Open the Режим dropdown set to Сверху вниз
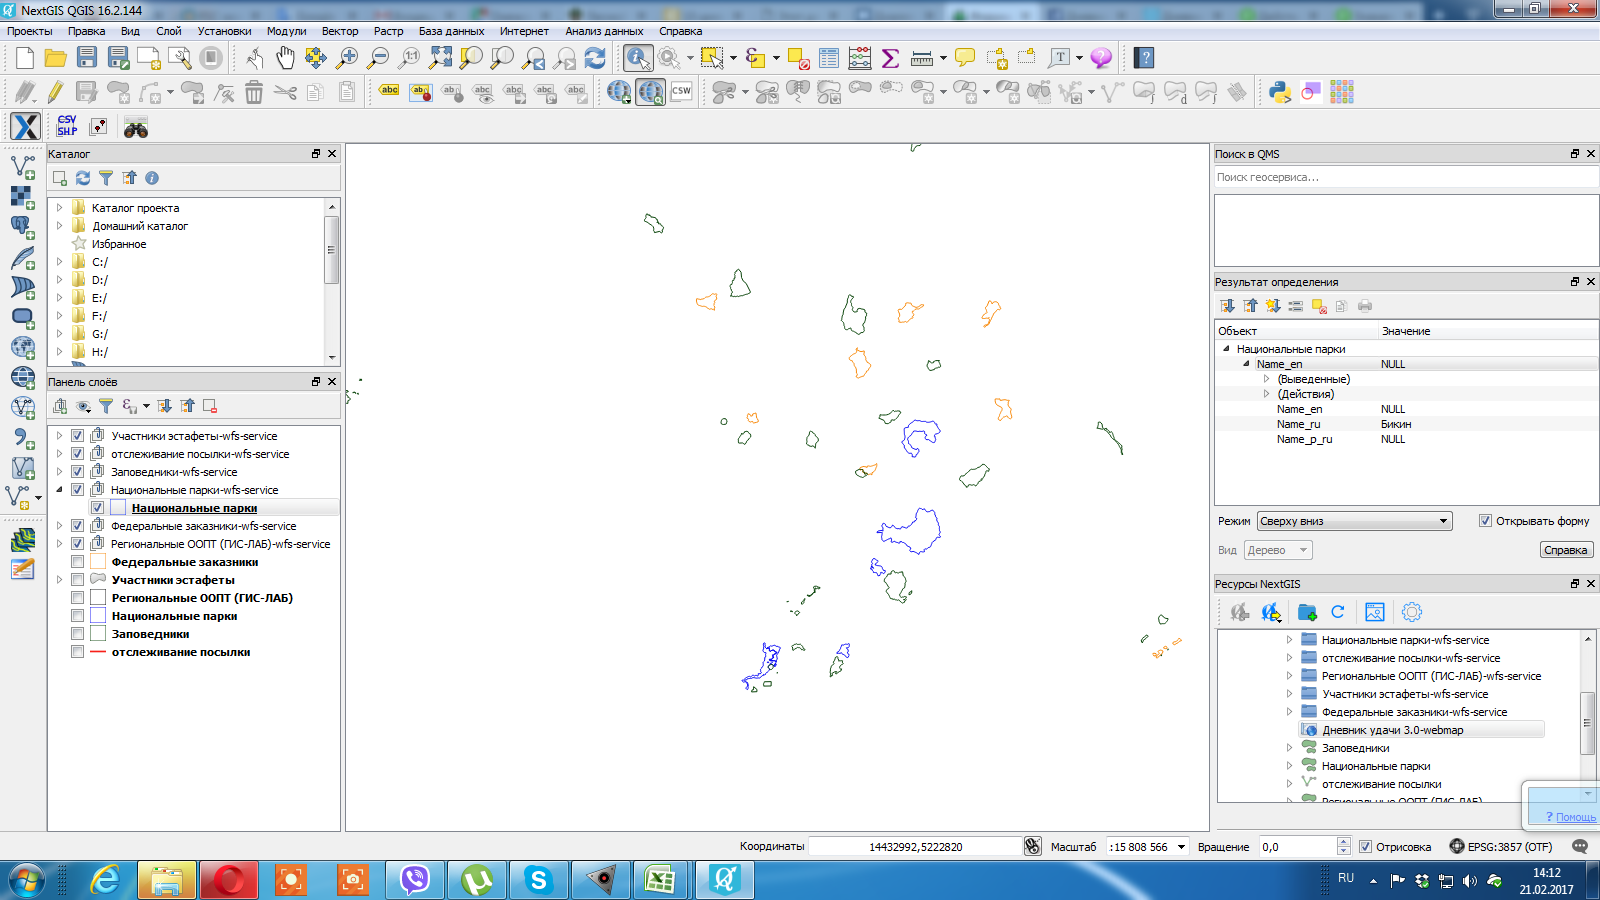1600x900 pixels. tap(1354, 521)
